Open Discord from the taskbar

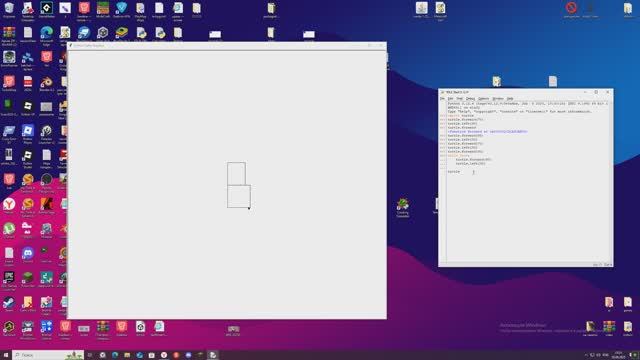tap(188, 355)
